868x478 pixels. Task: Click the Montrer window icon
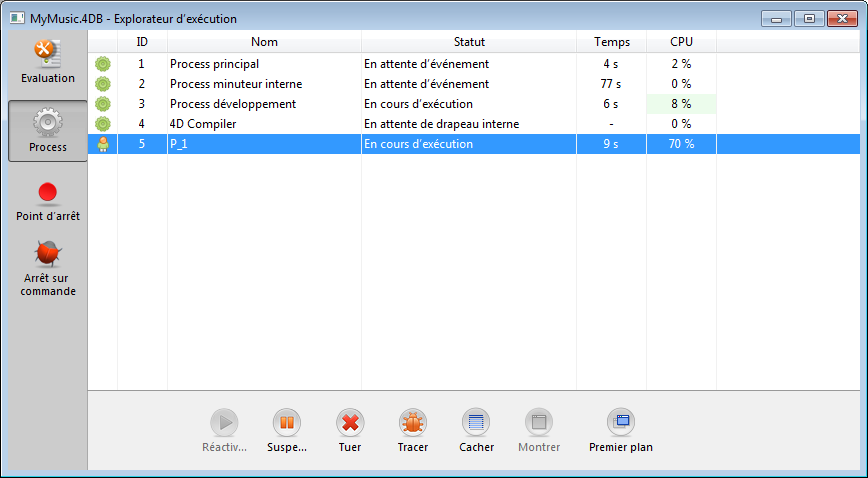point(539,423)
